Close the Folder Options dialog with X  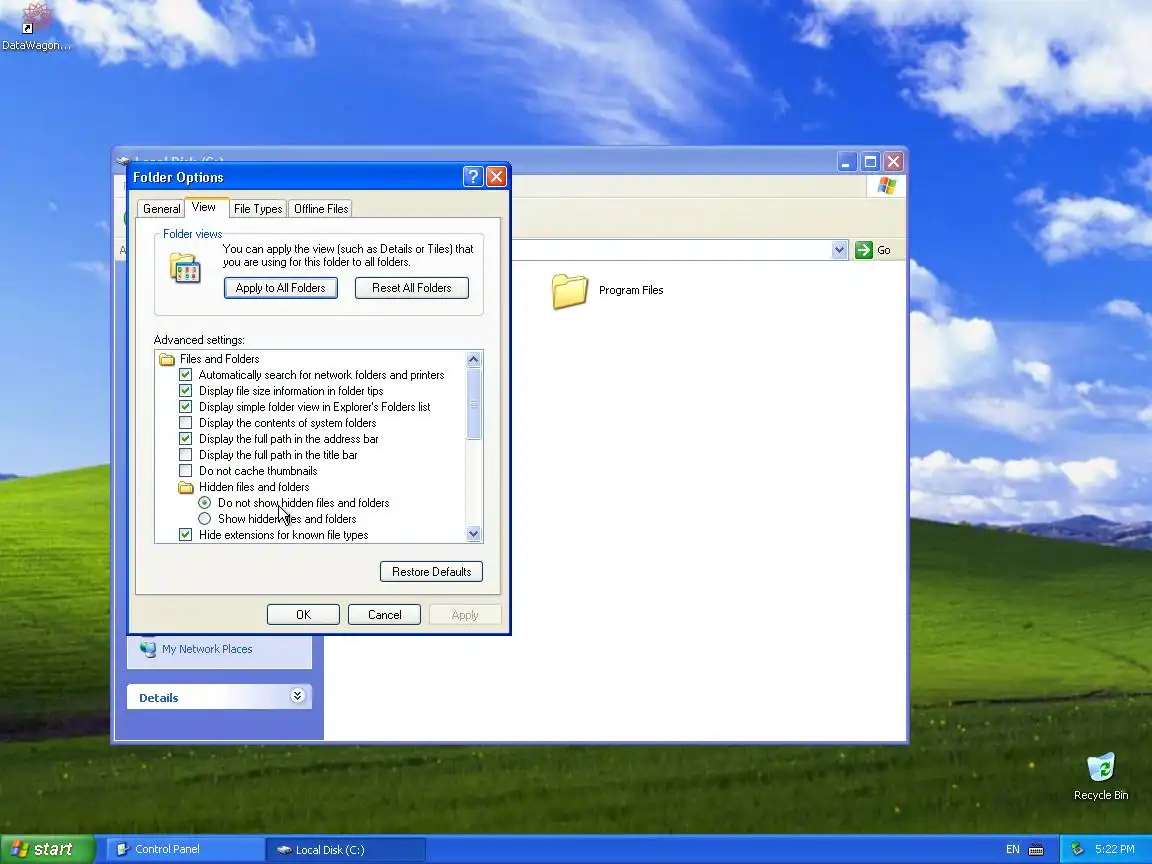point(497,176)
